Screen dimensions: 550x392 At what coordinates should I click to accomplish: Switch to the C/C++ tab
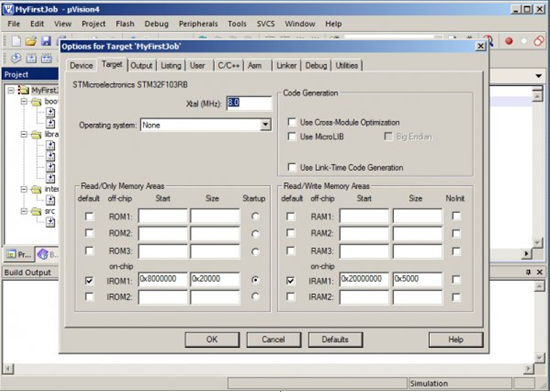pos(229,66)
